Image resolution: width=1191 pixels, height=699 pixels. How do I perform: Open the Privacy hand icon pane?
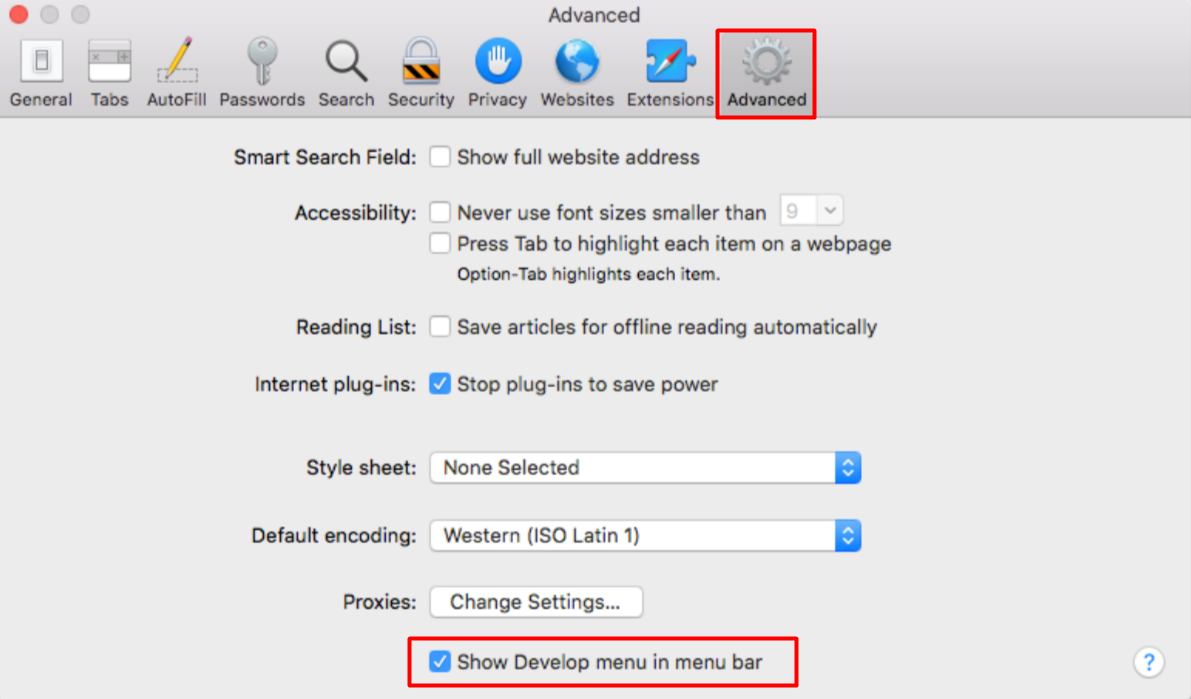click(498, 74)
